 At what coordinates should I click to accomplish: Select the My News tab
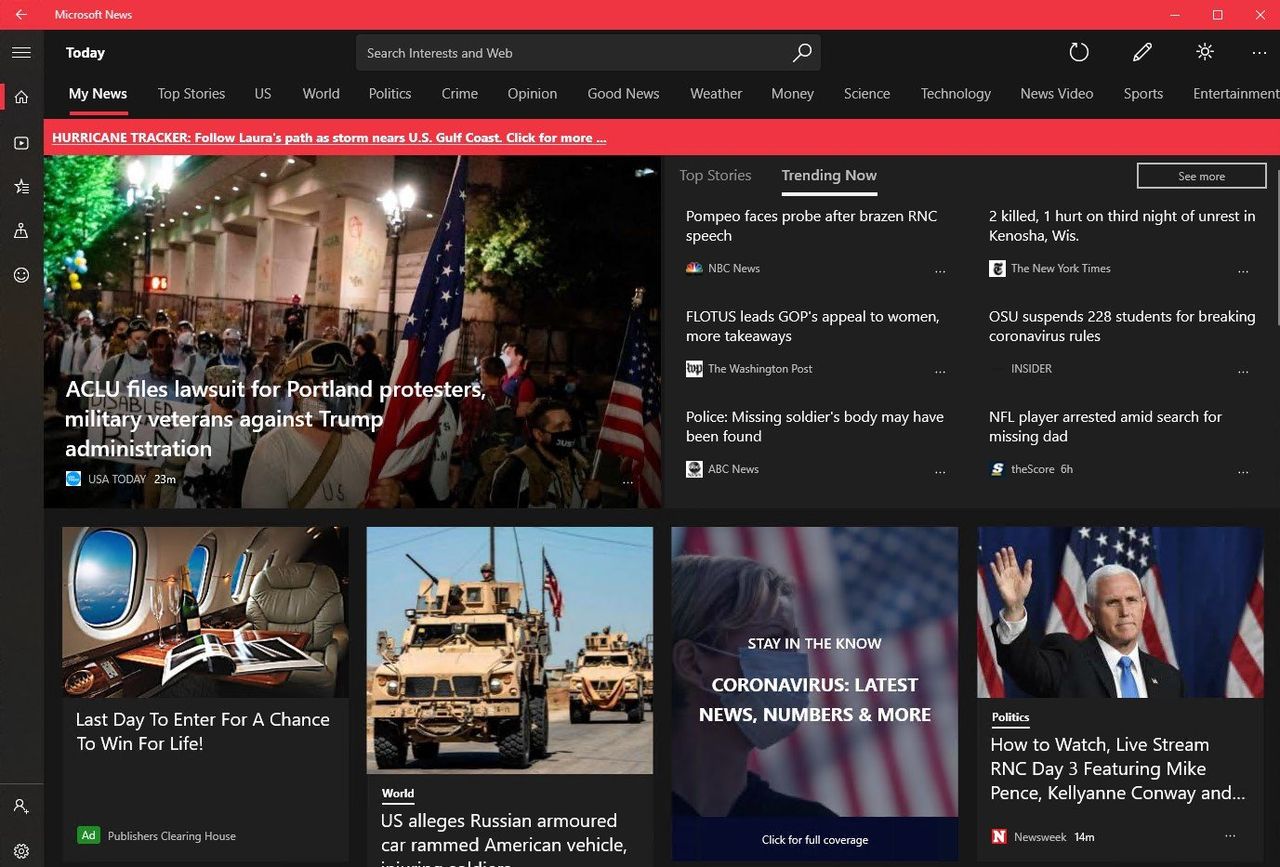[x=98, y=94]
